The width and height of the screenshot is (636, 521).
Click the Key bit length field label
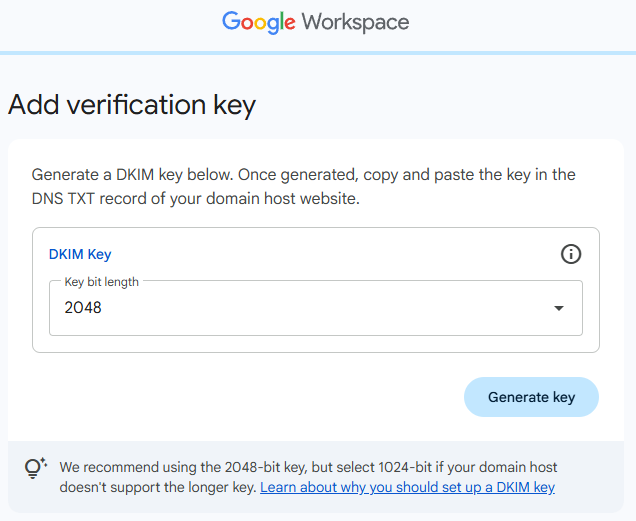[101, 282]
